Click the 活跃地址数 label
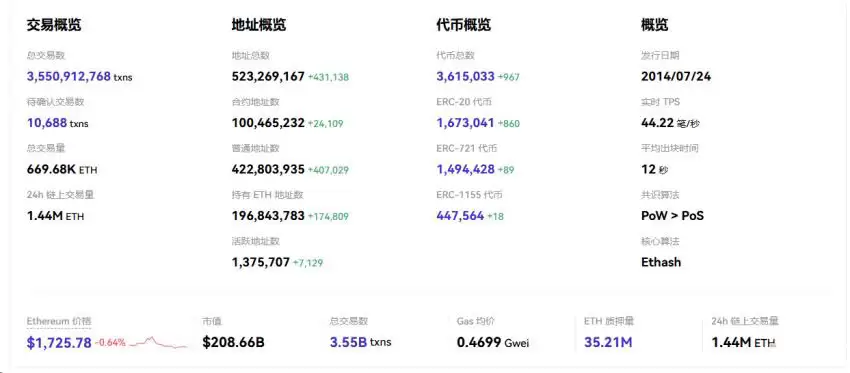850x373 pixels. tap(256, 242)
